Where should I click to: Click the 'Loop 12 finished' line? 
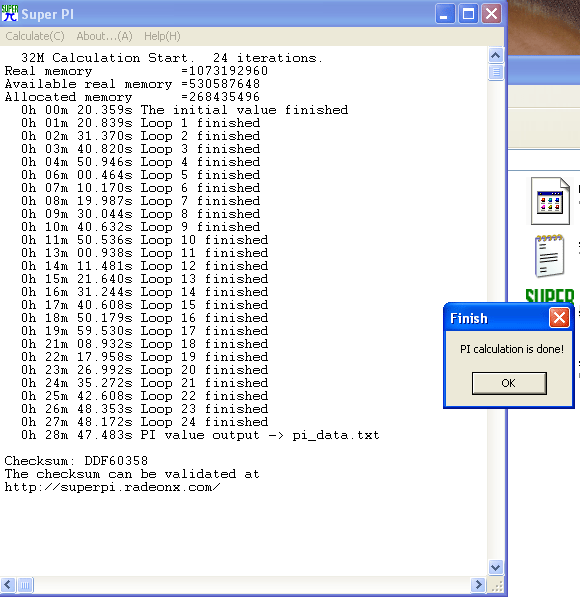point(145,266)
